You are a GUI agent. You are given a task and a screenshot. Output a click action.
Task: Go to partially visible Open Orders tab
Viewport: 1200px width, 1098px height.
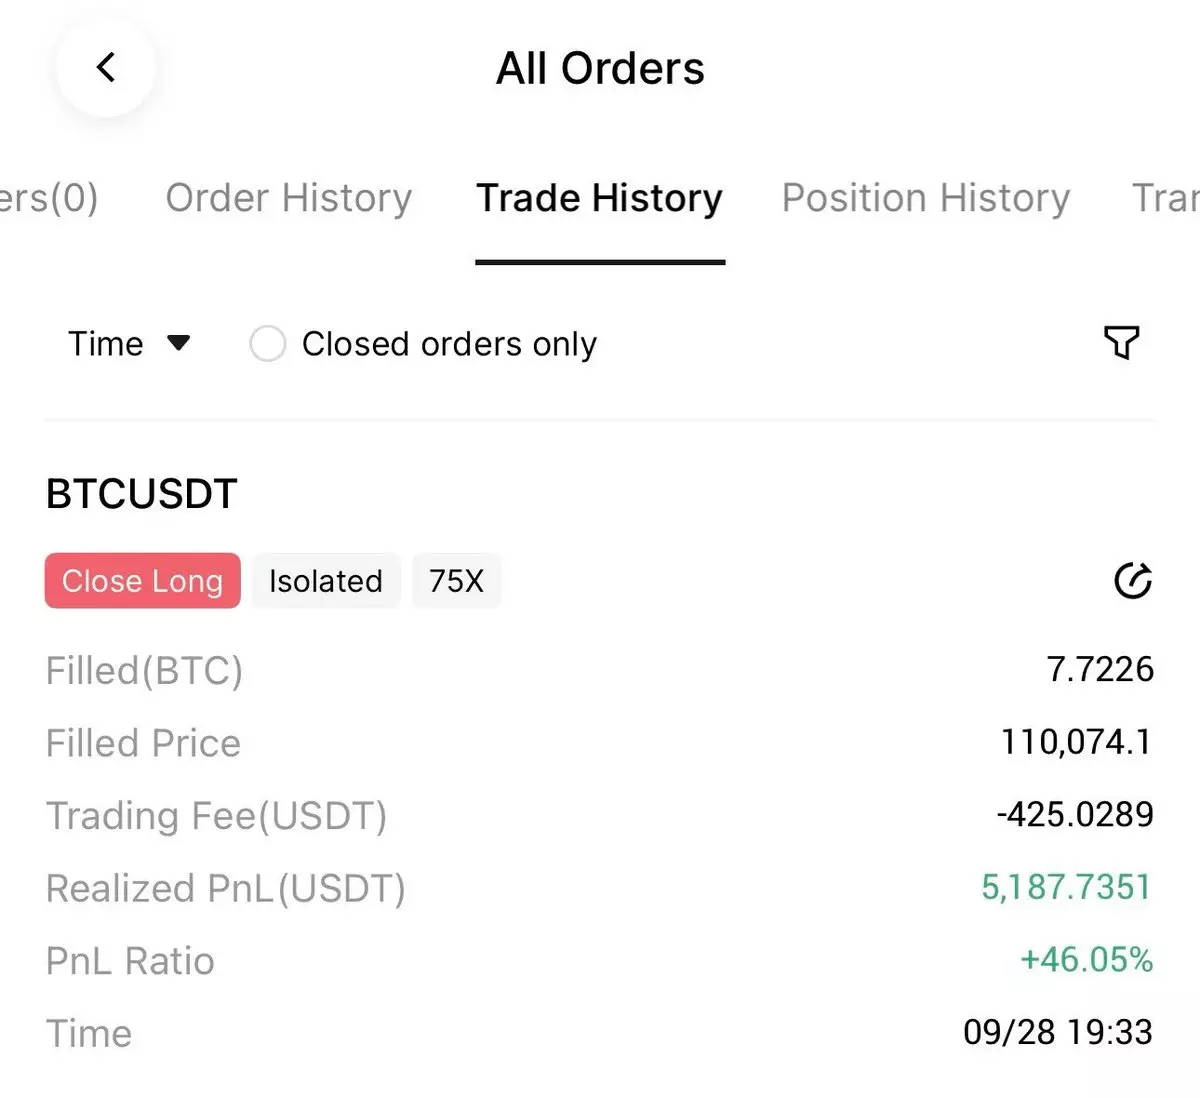pyautogui.click(x=48, y=198)
